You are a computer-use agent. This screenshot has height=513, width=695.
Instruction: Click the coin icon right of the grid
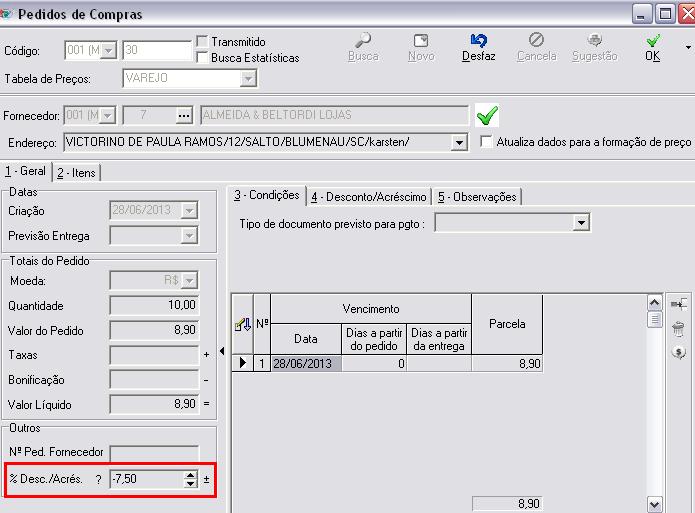point(678,351)
